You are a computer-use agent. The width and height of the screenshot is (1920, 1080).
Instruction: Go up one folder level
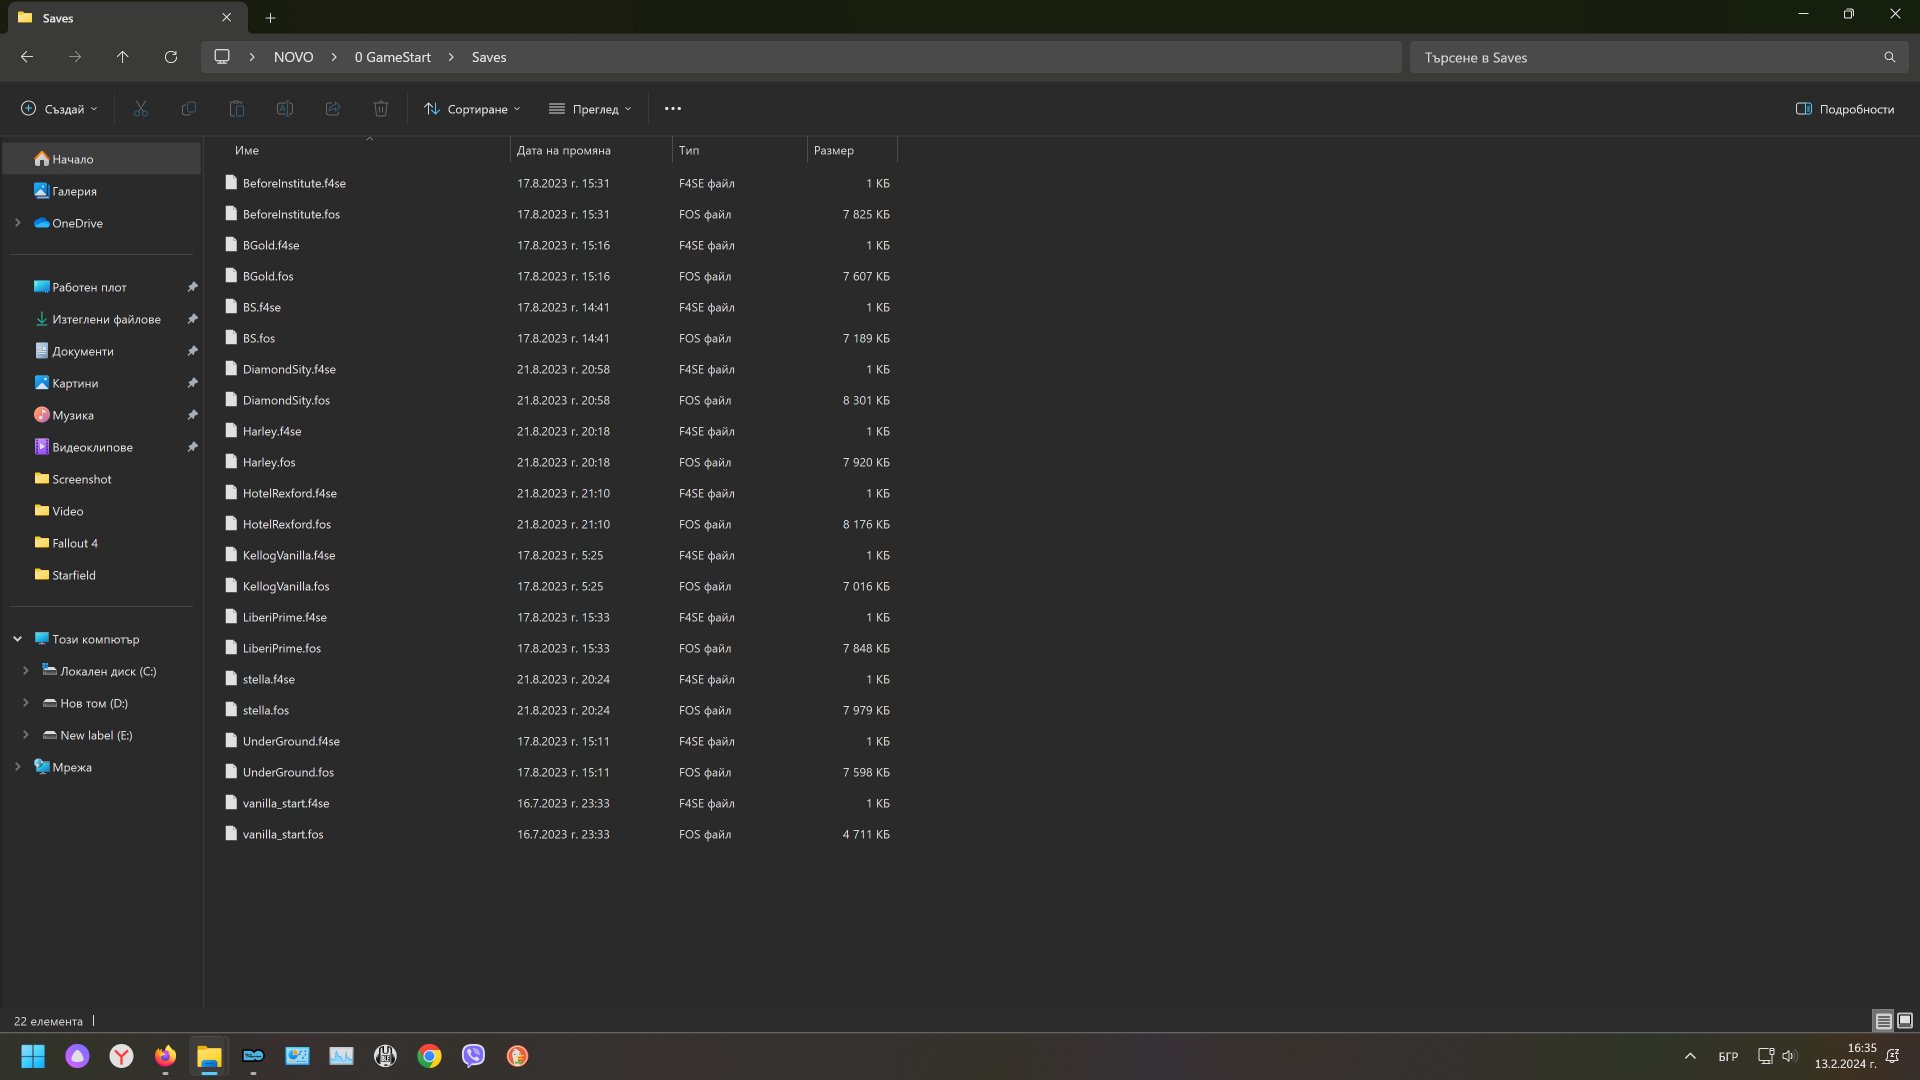(x=122, y=57)
